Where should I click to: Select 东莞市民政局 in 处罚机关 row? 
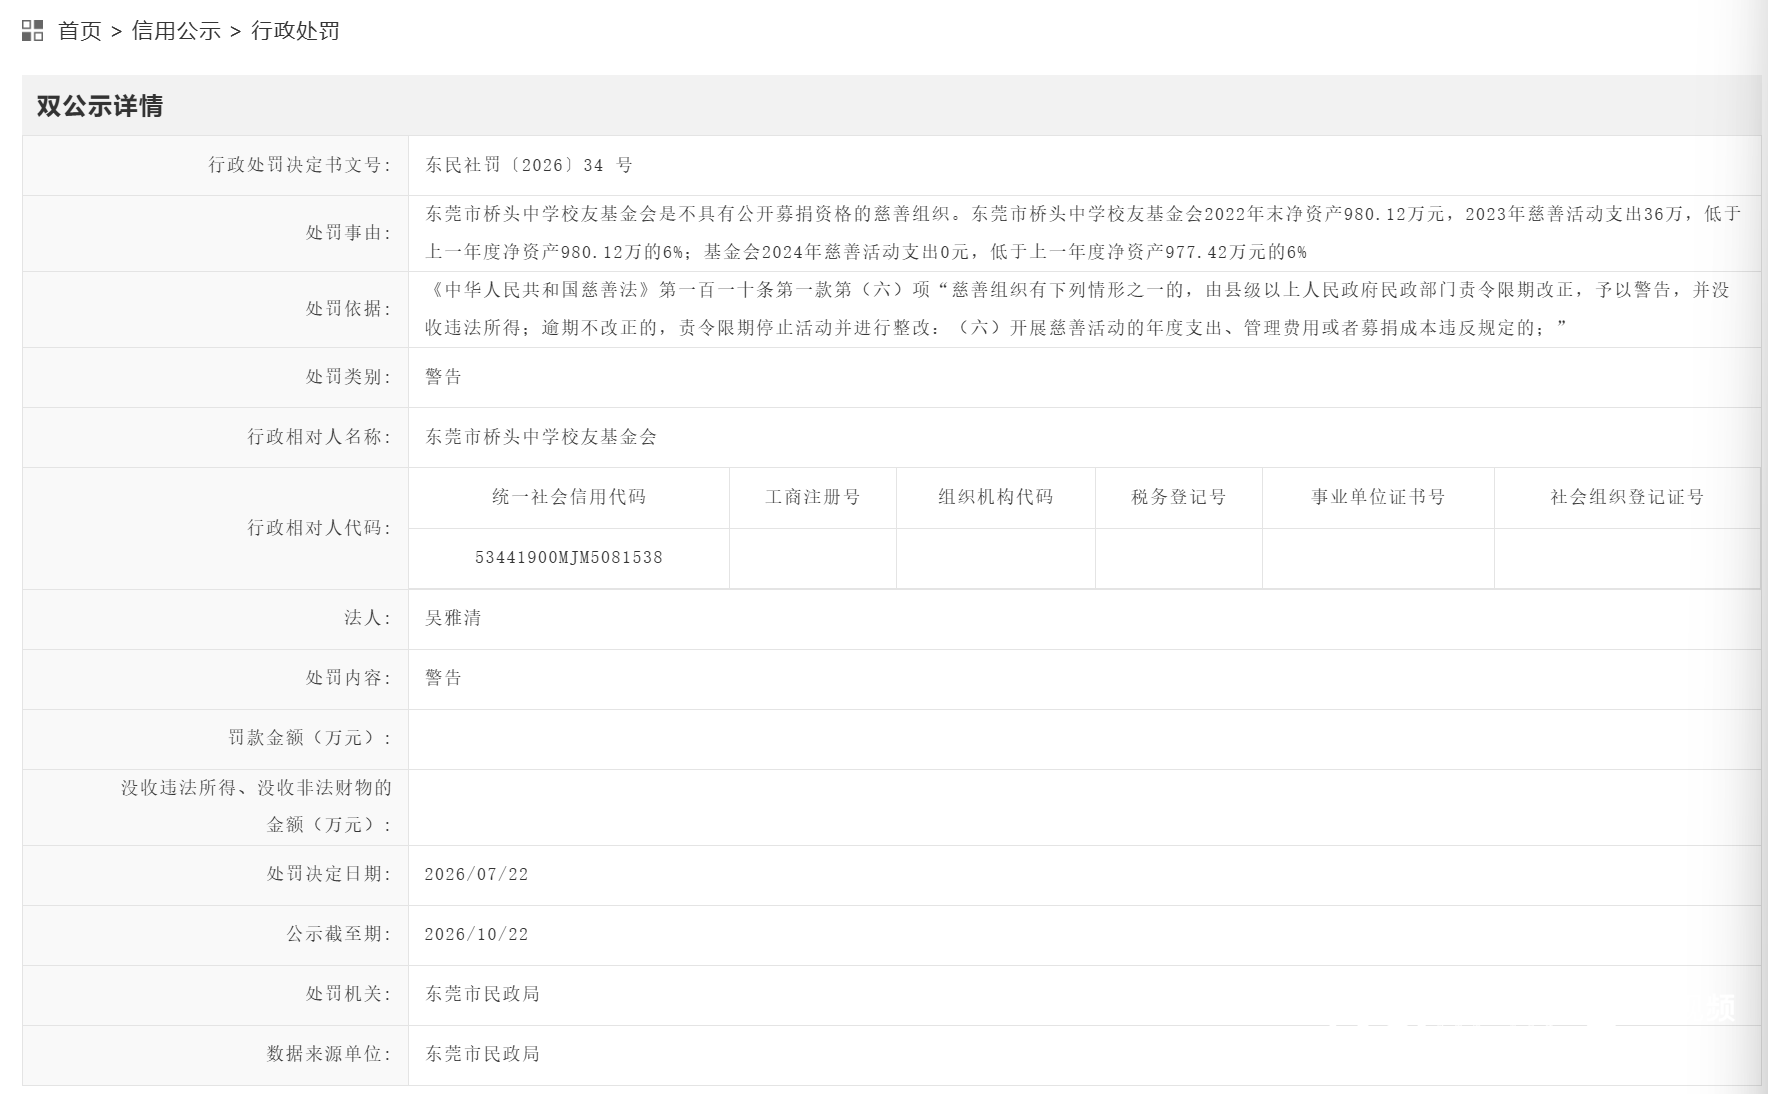(x=483, y=994)
